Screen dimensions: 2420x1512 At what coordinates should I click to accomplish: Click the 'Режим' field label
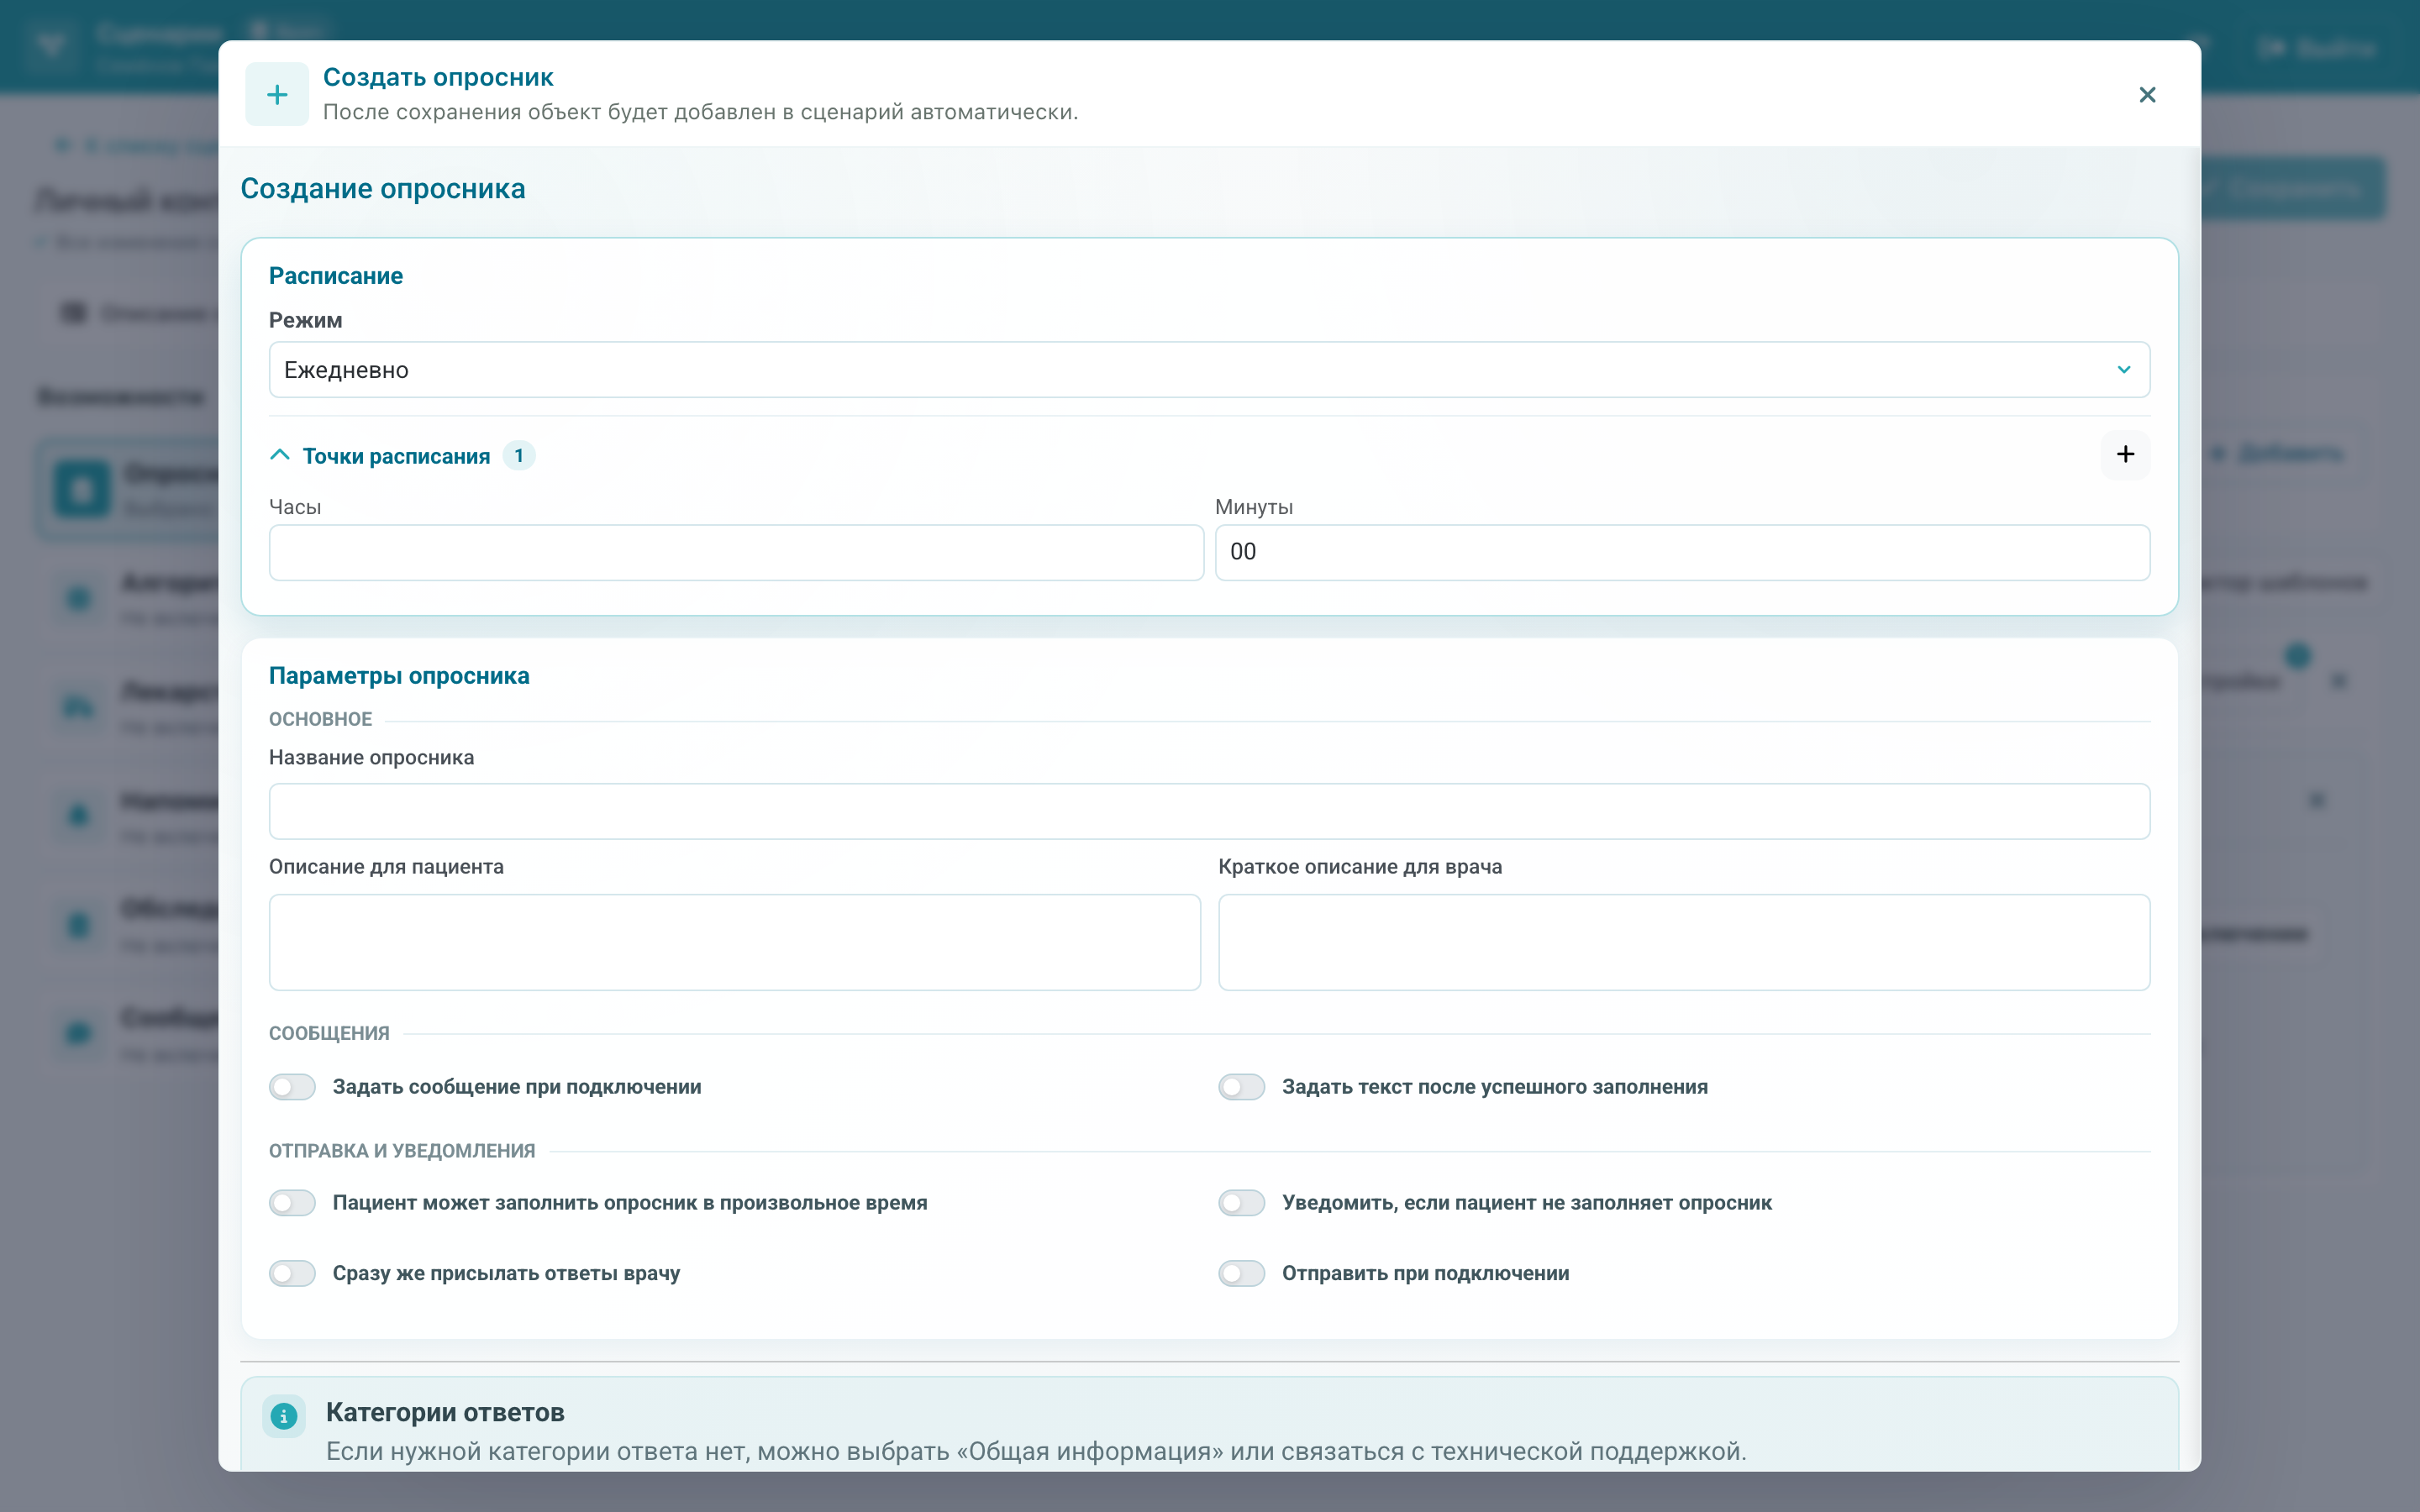click(x=305, y=320)
